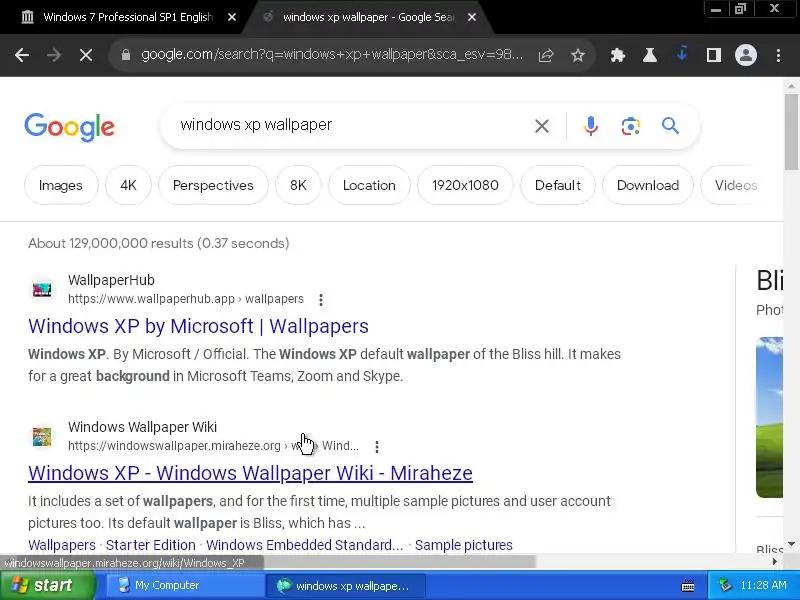This screenshot has height=600, width=800.
Task: Share this page icon in address bar
Action: point(545,55)
